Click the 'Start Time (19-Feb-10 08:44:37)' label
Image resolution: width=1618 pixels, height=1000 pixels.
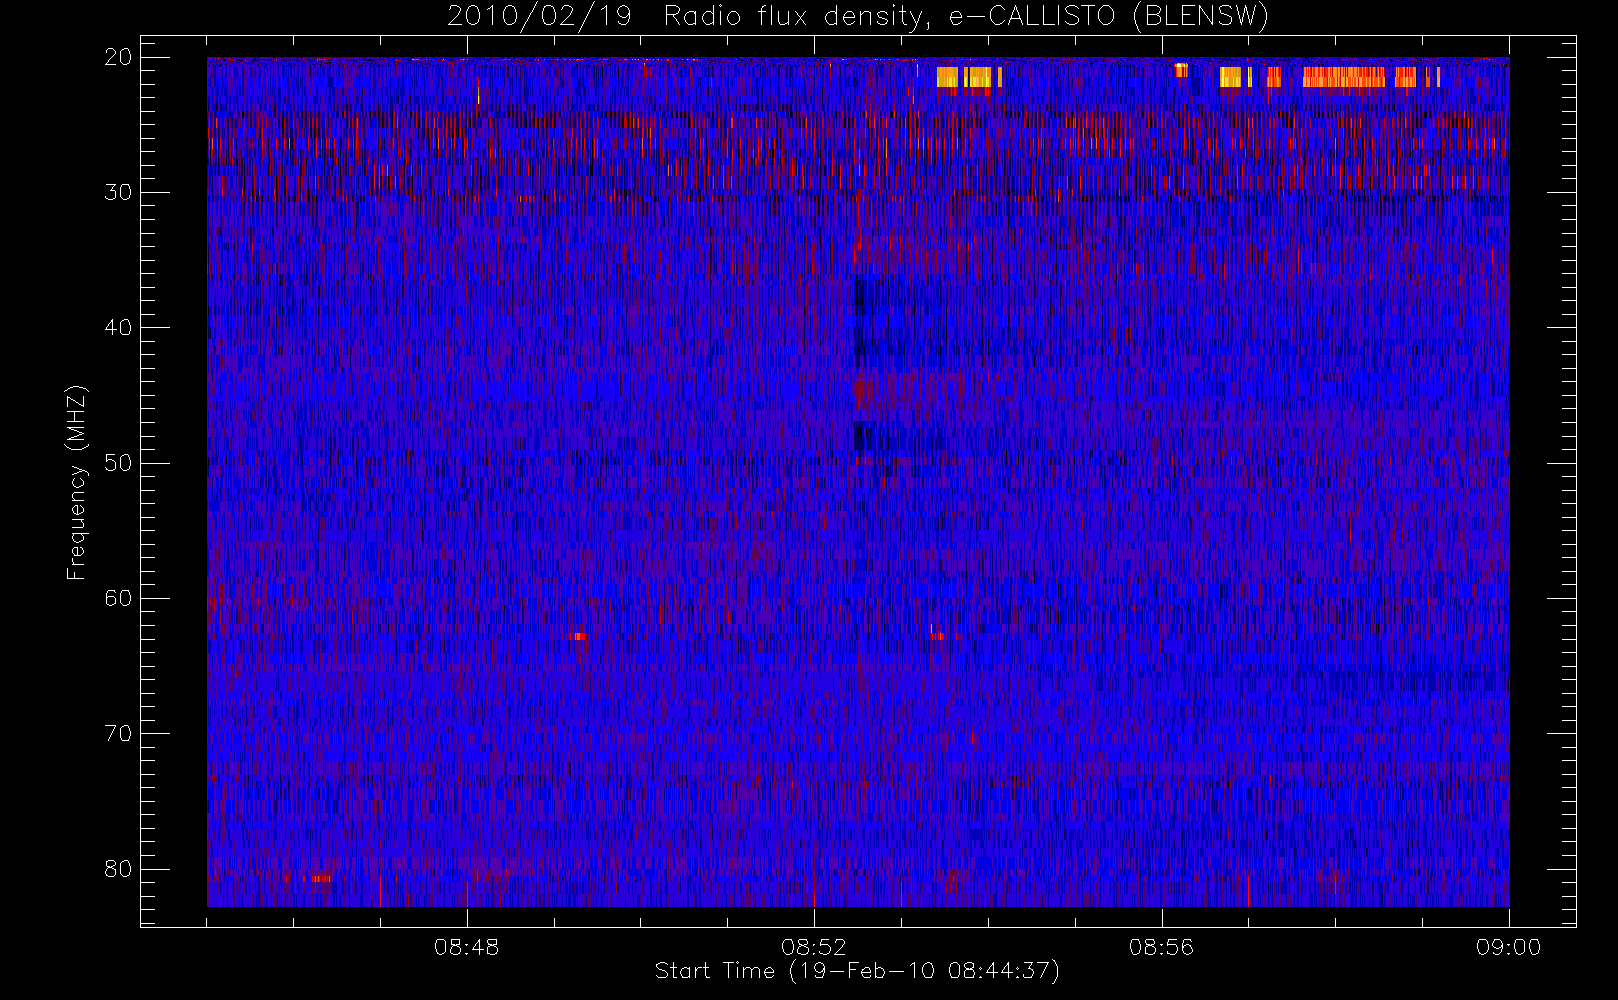[x=857, y=971]
